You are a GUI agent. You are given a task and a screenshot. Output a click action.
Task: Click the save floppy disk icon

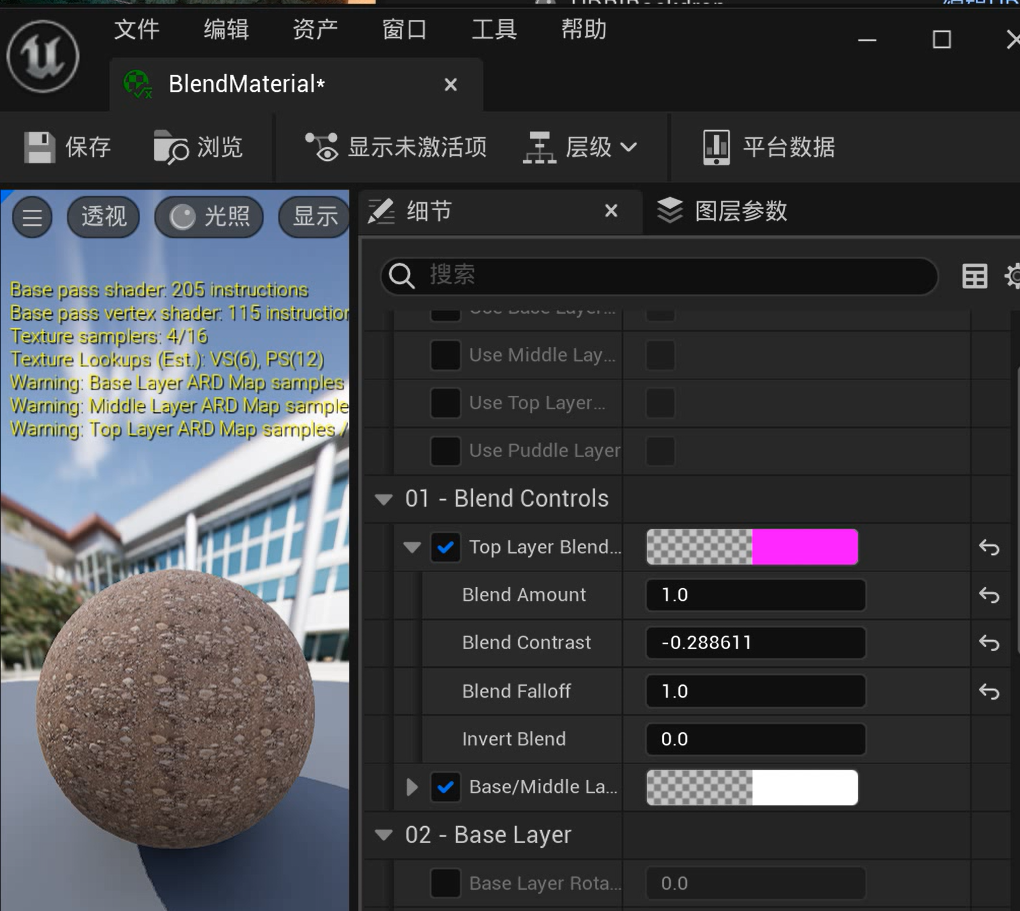pyautogui.click(x=40, y=147)
